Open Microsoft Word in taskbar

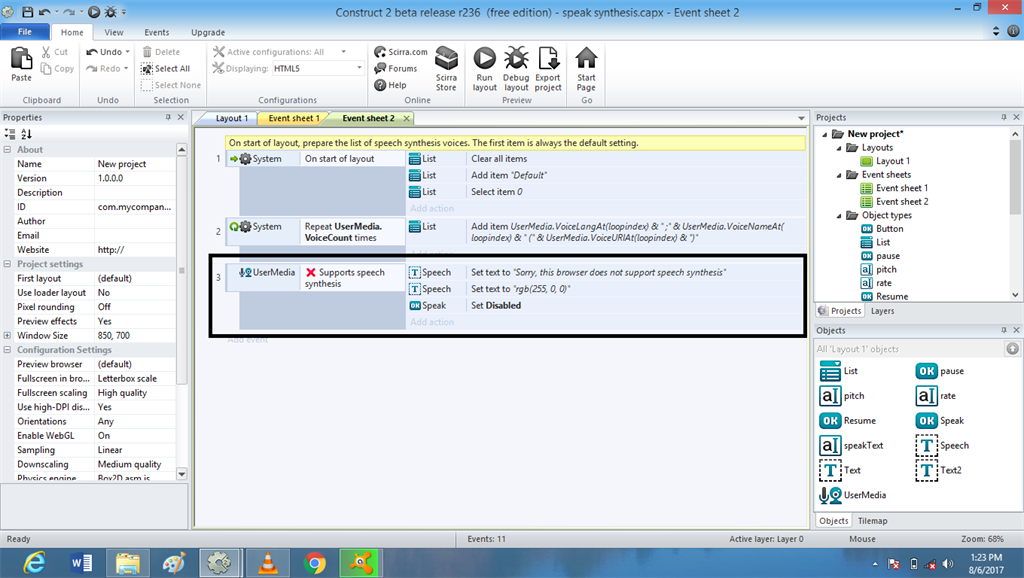(81, 563)
